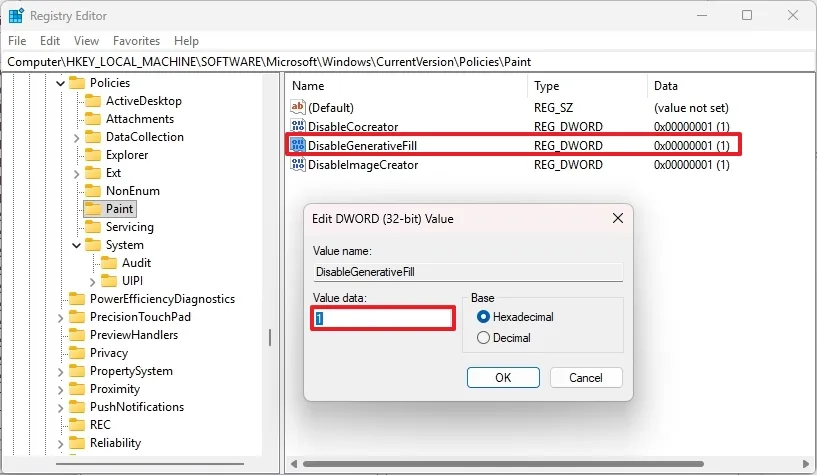817x475 pixels.
Task: Click the UIPI folder icon
Action: coord(109,281)
